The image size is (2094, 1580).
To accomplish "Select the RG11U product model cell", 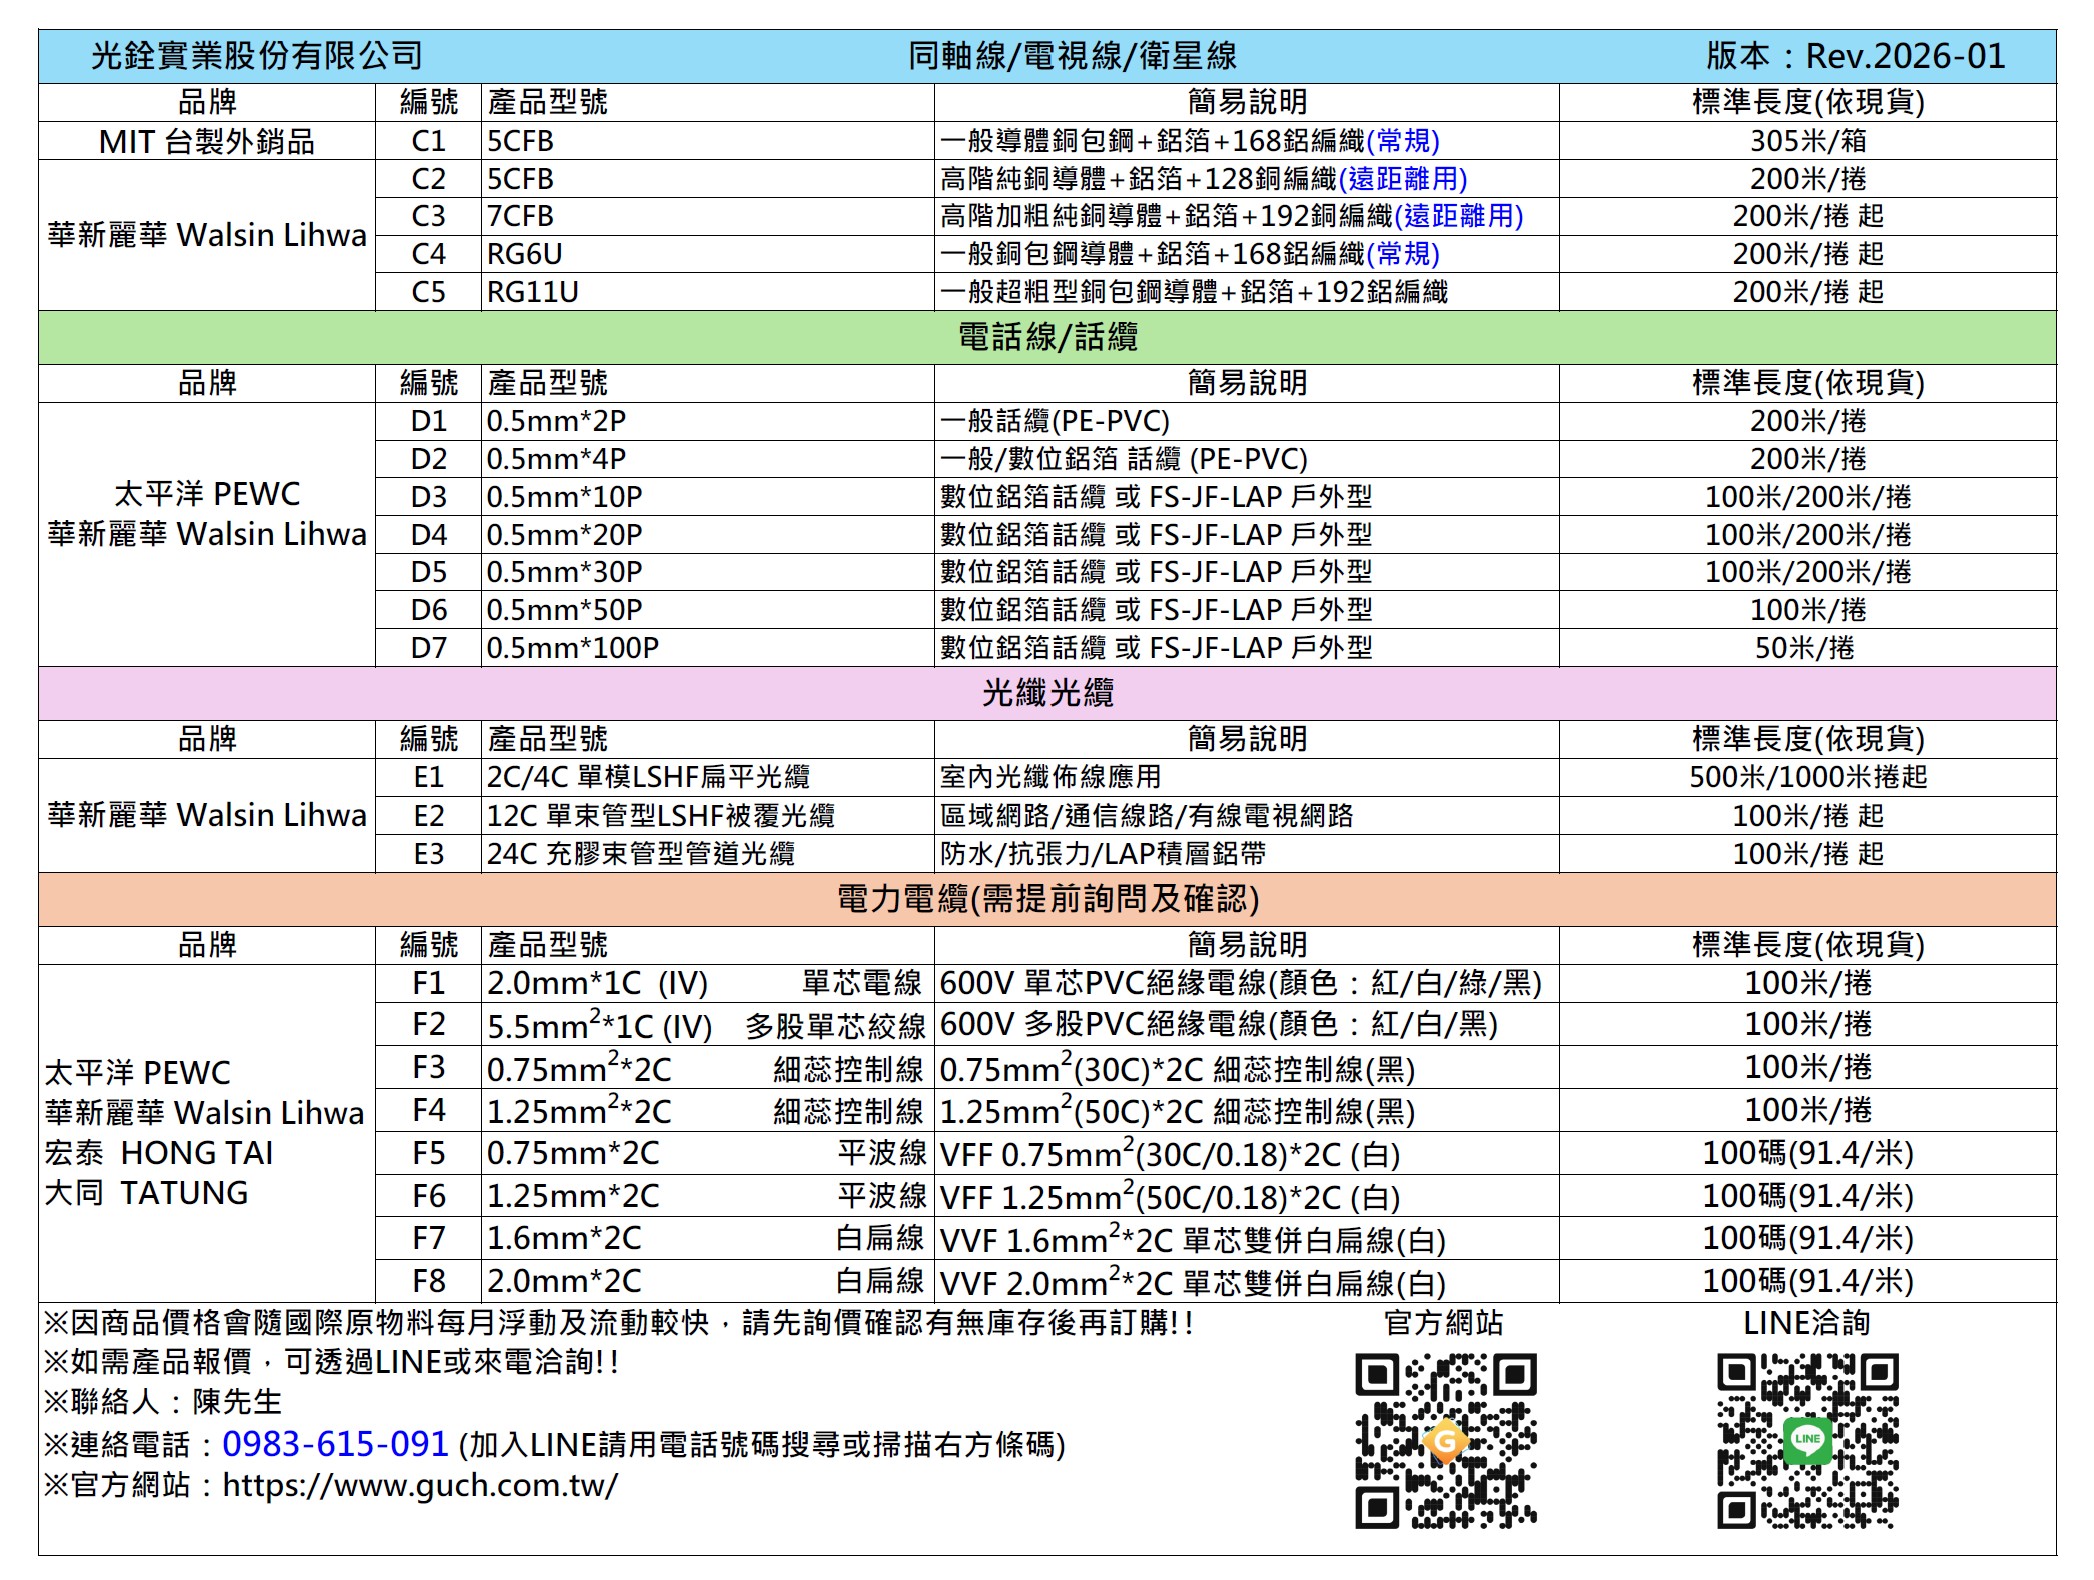I will (532, 292).
